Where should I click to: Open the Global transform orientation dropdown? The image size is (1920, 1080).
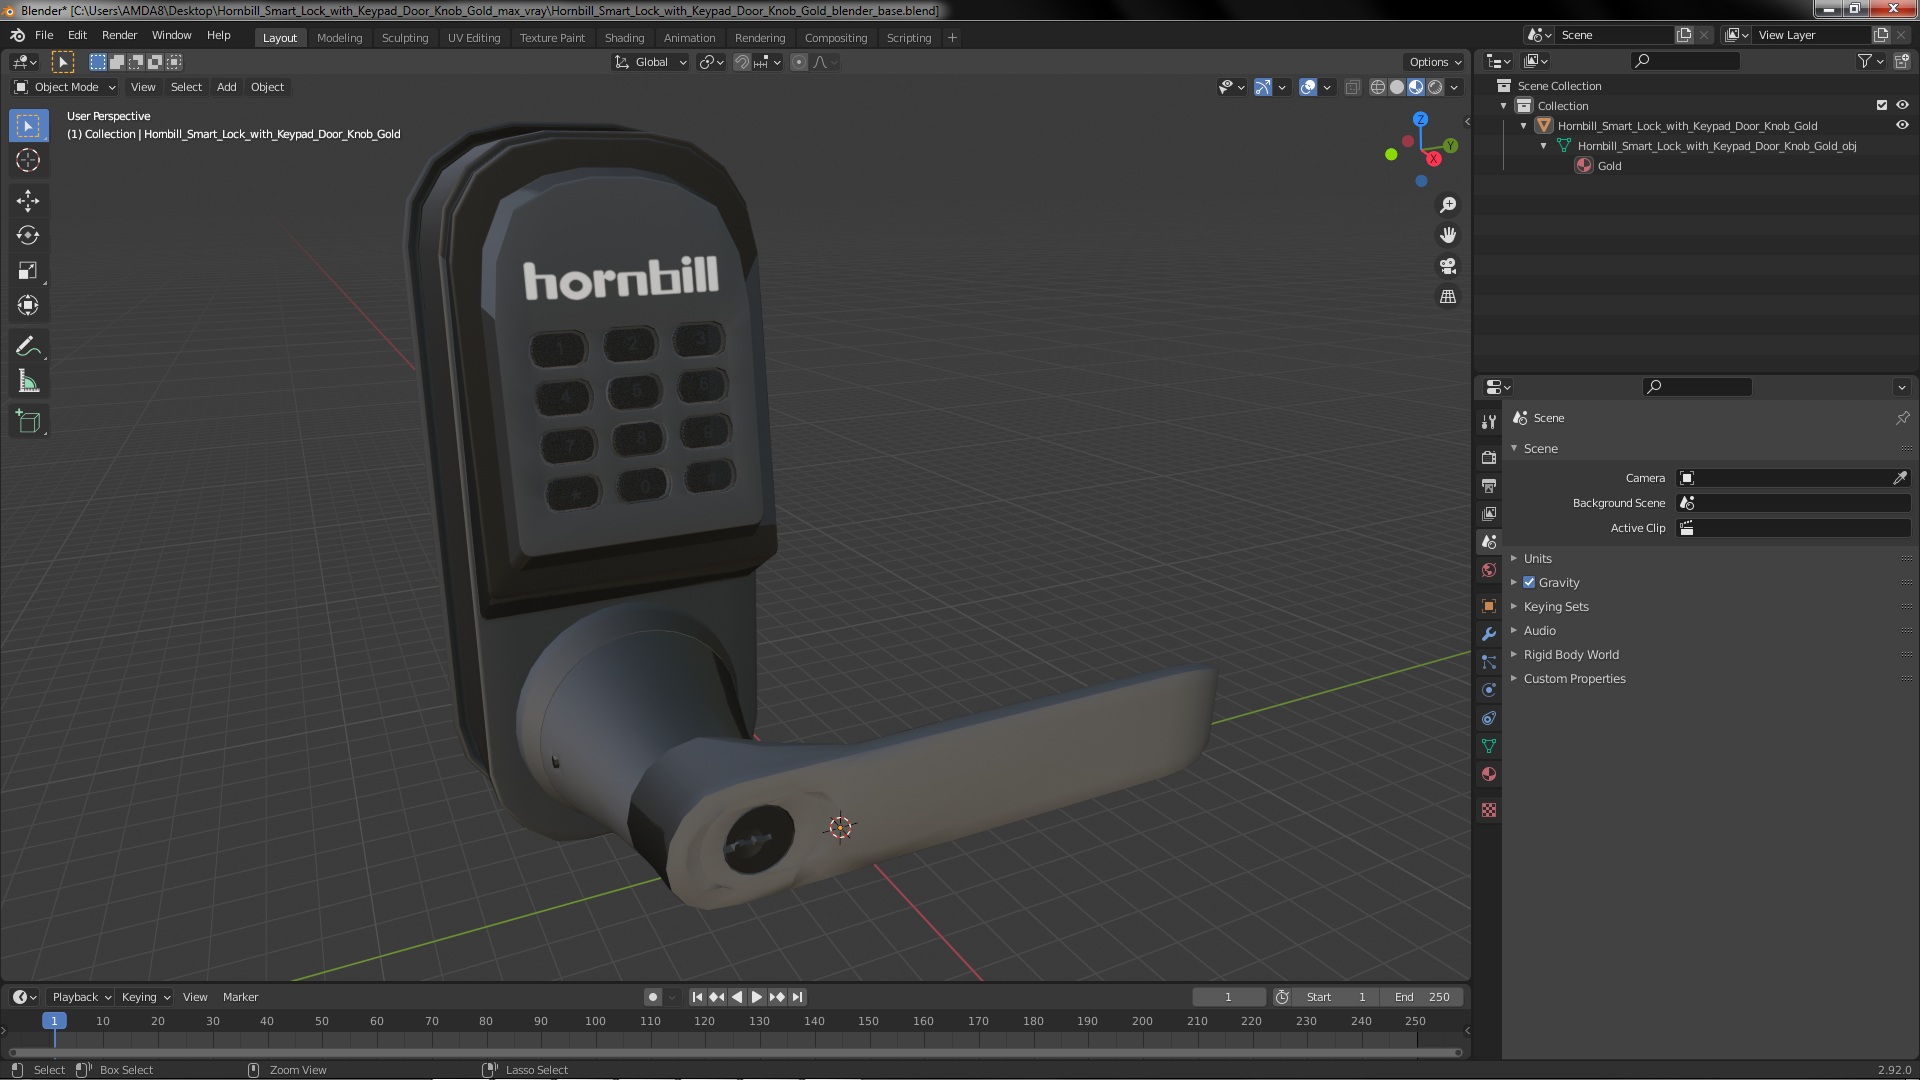pyautogui.click(x=650, y=62)
